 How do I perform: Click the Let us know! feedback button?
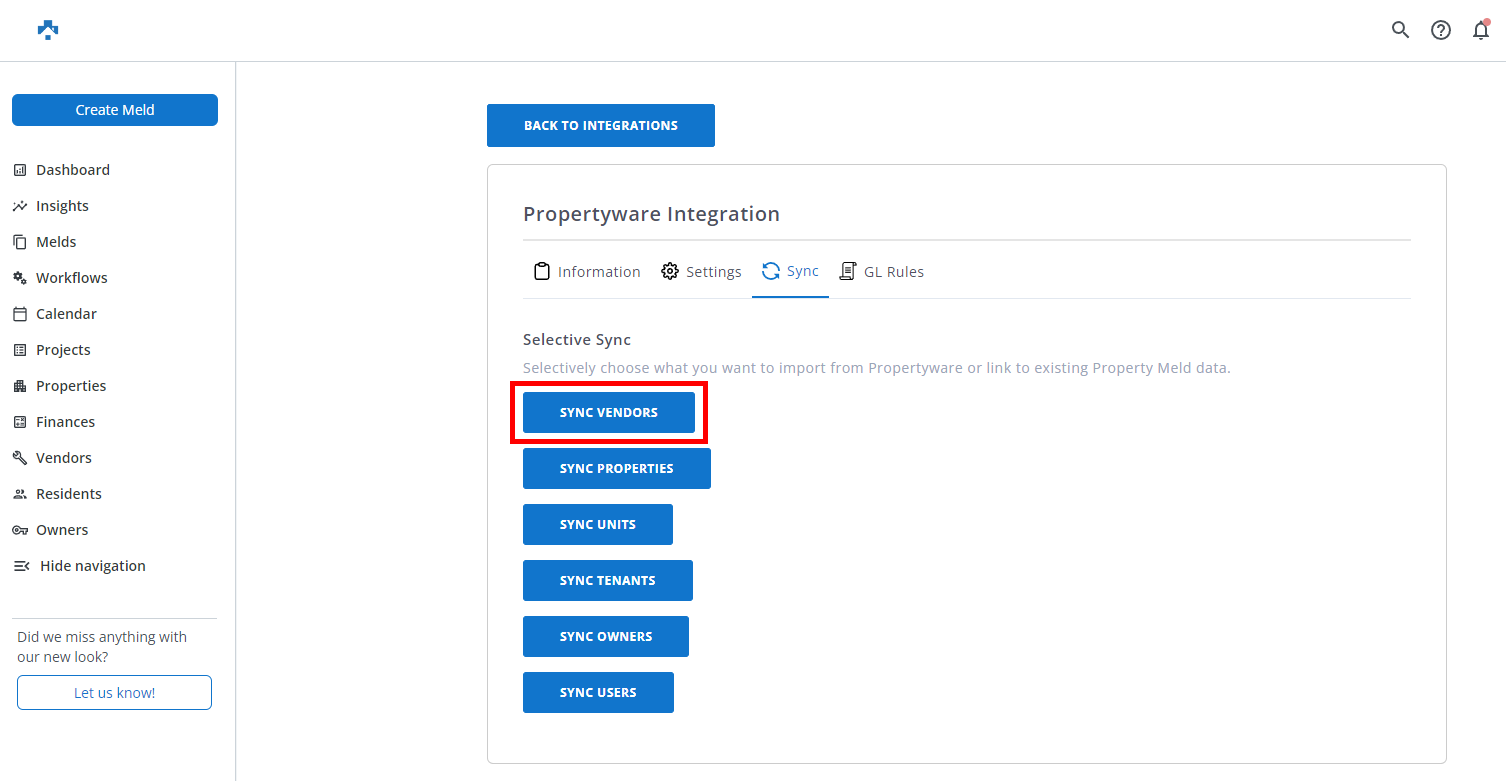(114, 693)
